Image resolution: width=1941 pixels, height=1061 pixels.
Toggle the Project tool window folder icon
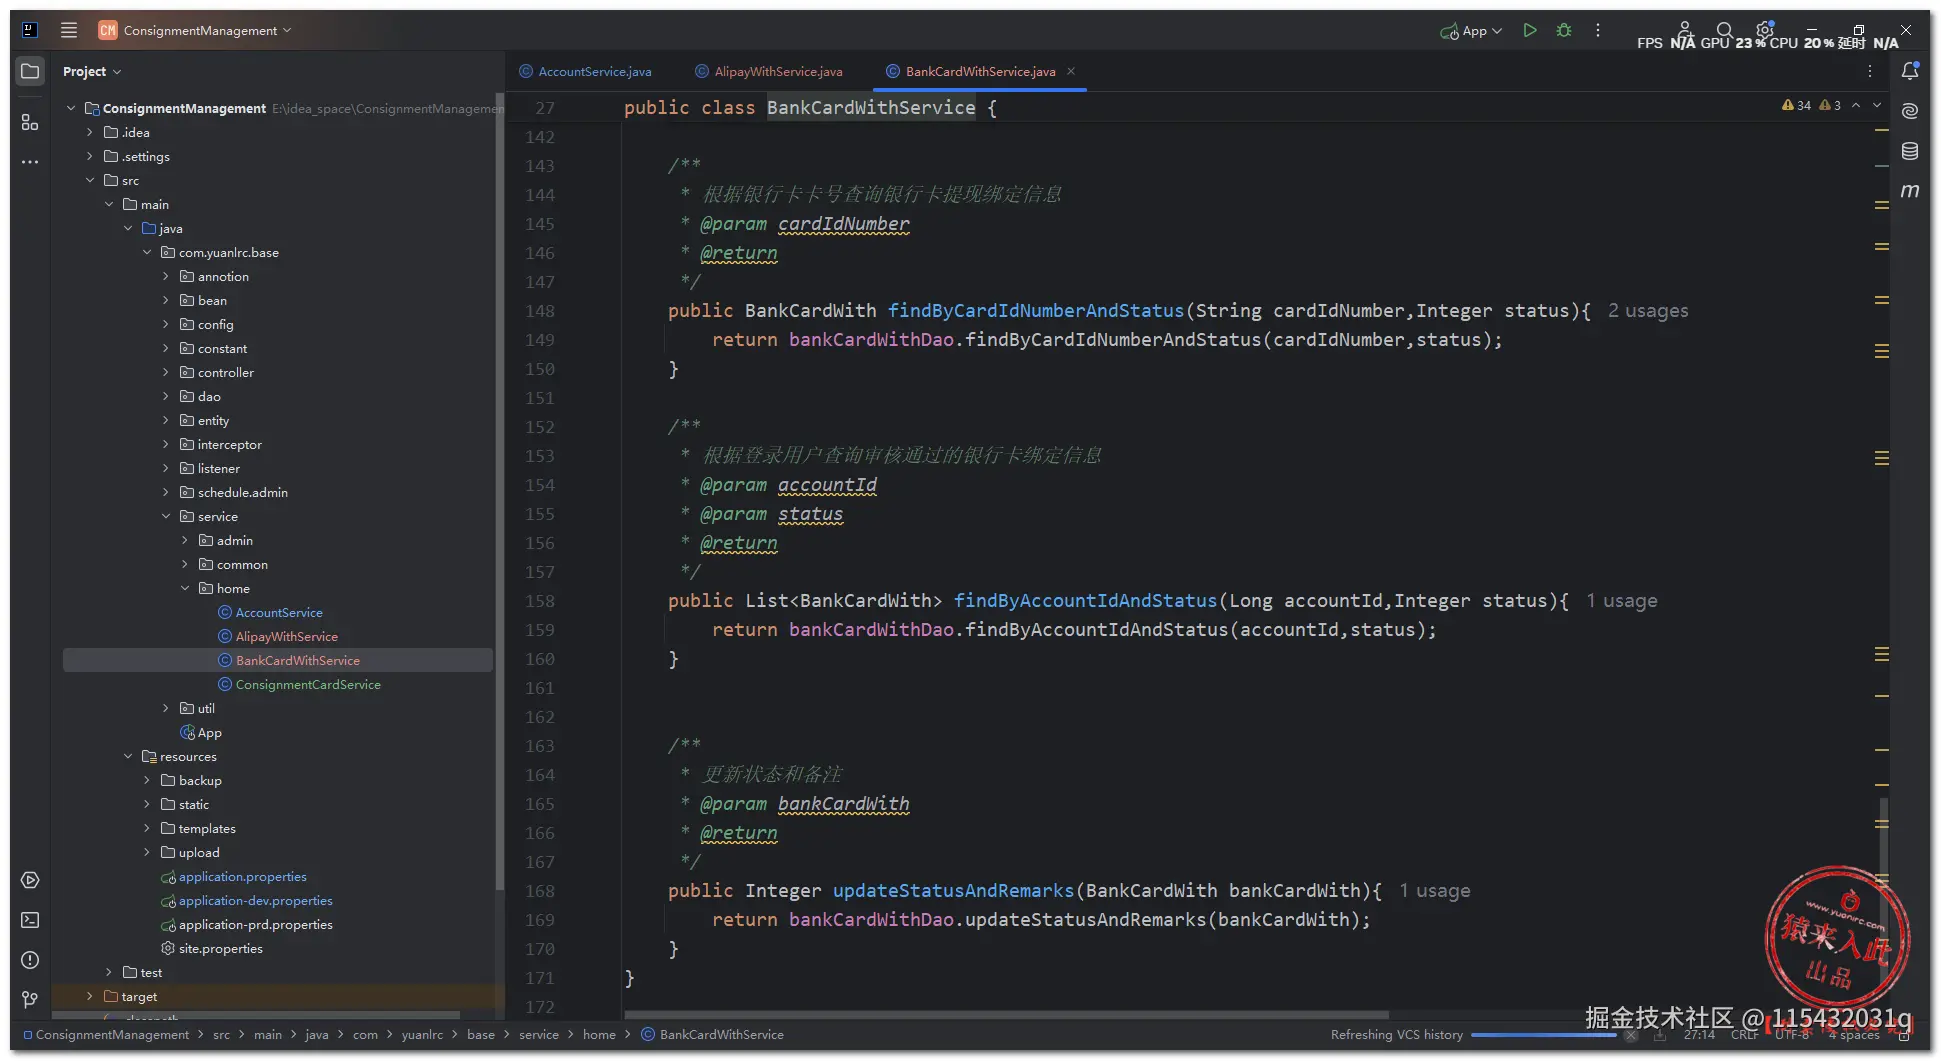(x=30, y=71)
